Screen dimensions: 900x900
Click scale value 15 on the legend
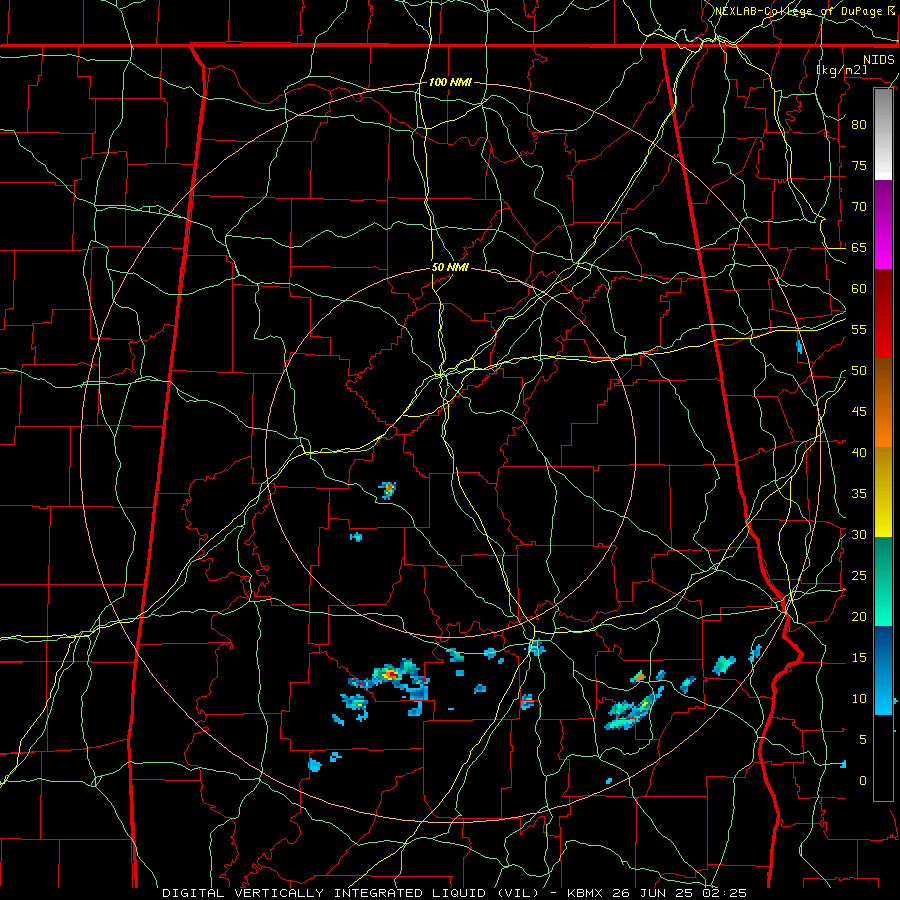(859, 658)
